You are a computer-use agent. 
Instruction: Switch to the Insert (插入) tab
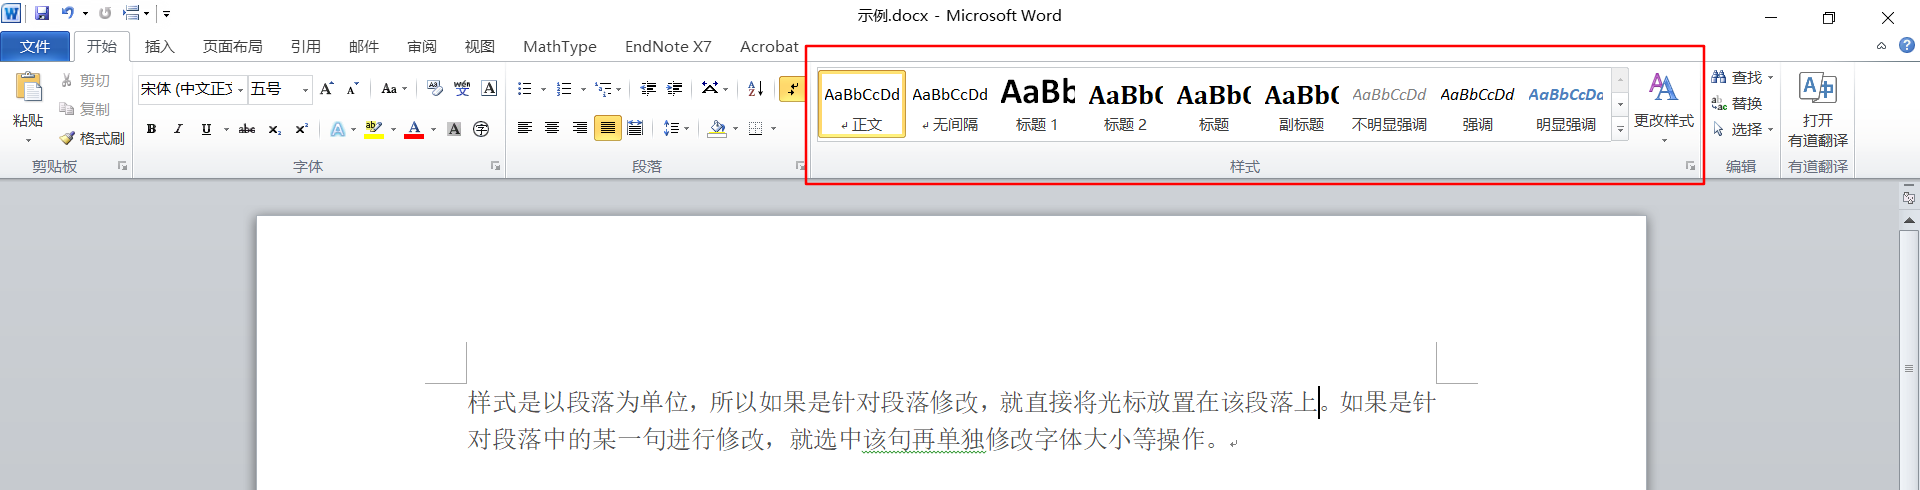pyautogui.click(x=159, y=46)
